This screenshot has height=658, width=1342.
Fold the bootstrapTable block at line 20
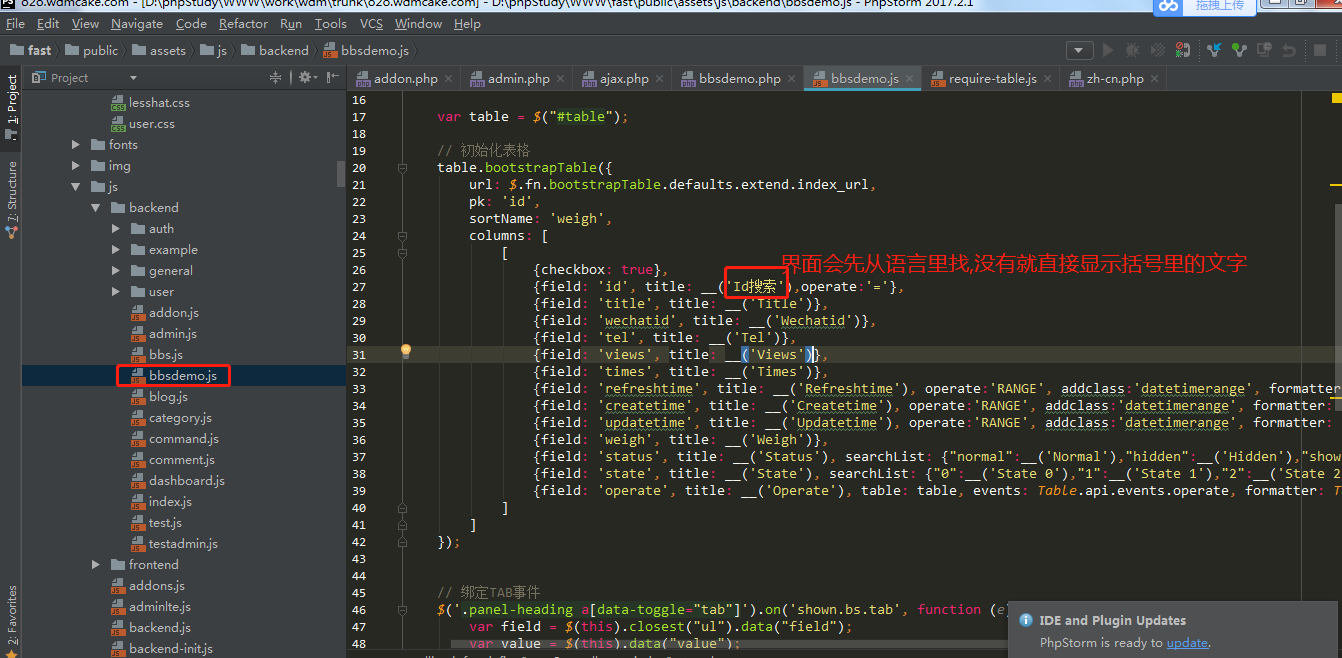[402, 168]
